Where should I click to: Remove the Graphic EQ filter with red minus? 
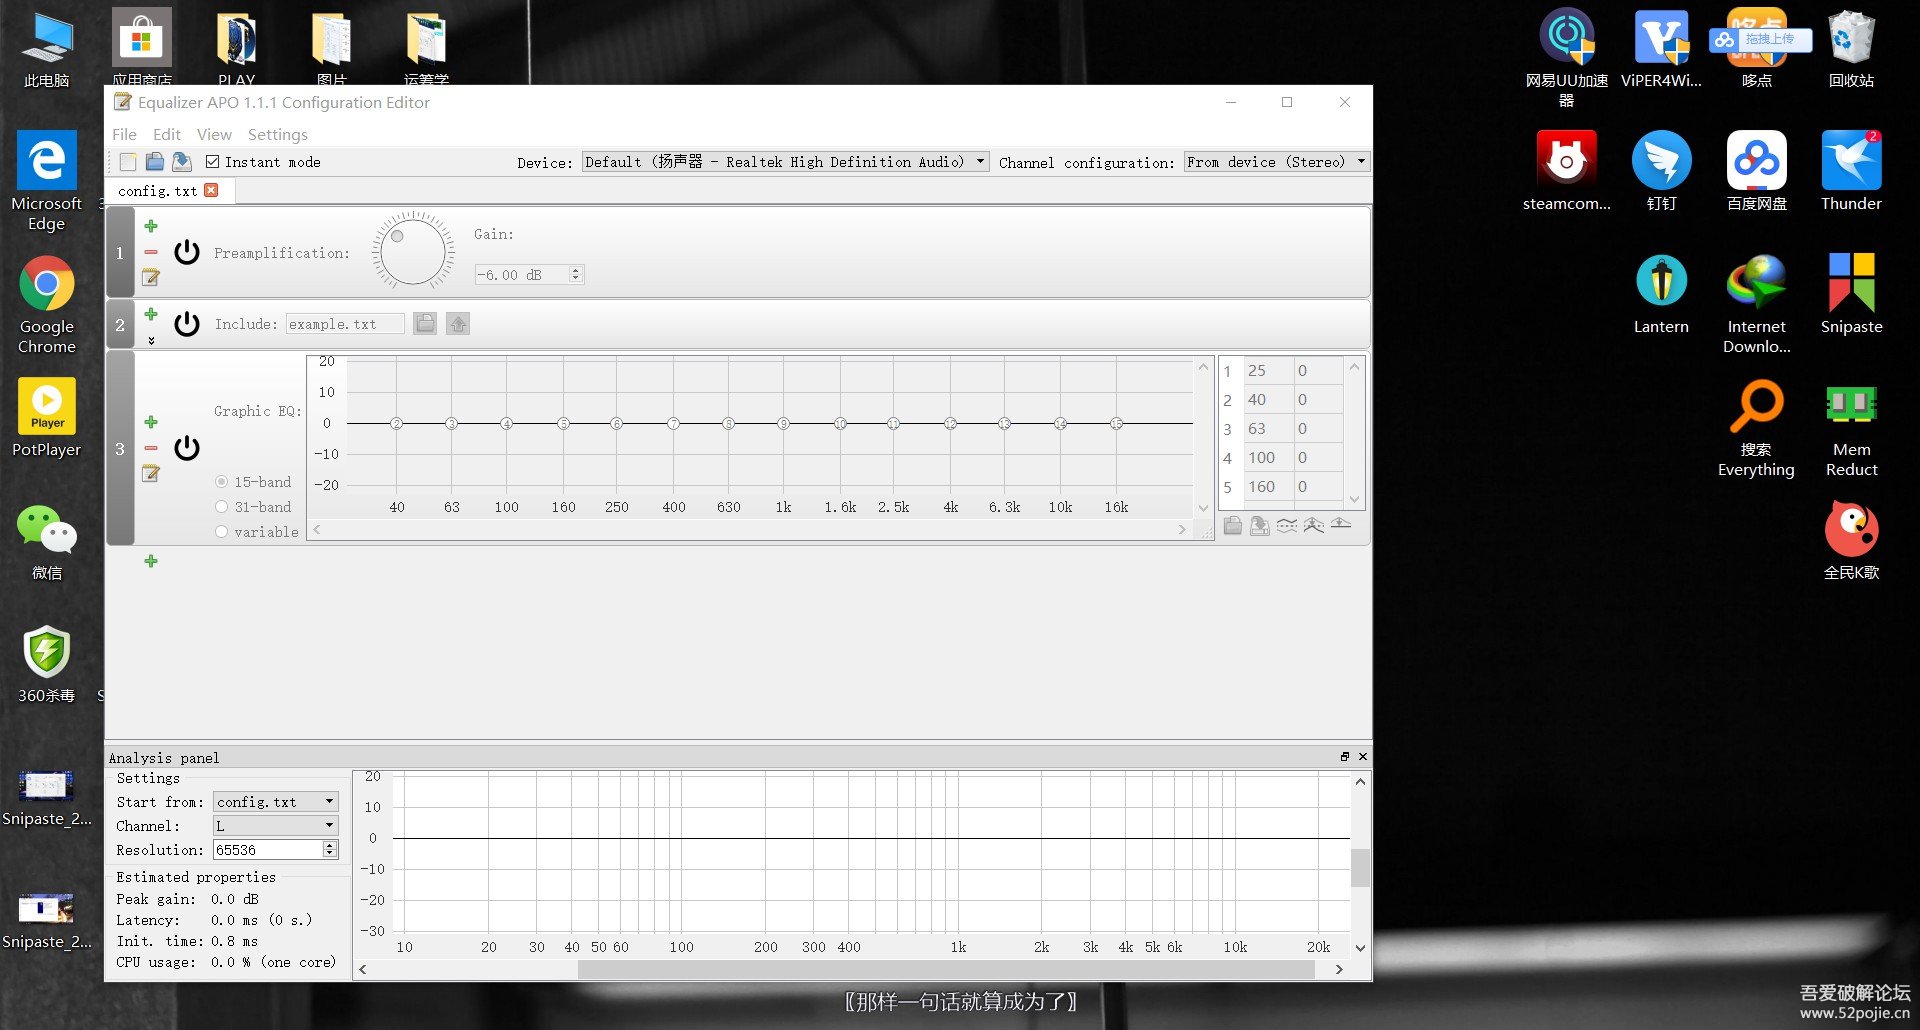coord(151,448)
